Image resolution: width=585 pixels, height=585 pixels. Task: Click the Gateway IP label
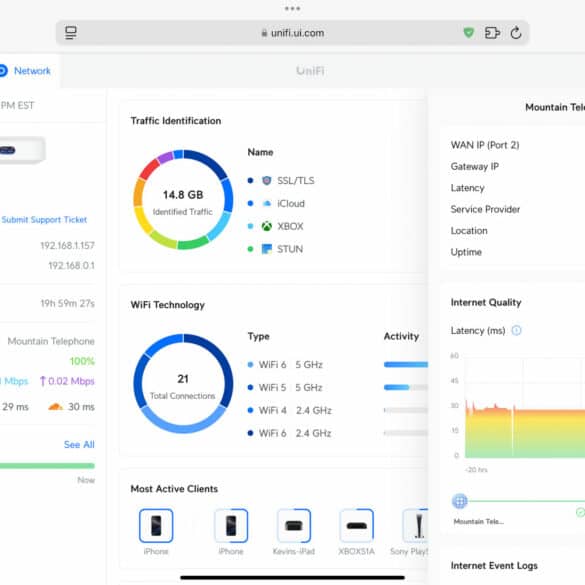click(x=475, y=166)
